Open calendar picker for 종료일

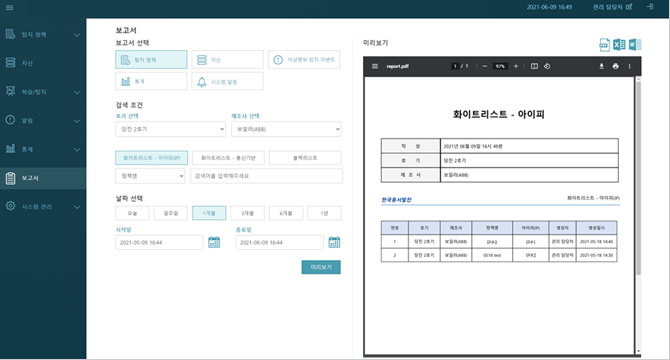pos(334,243)
